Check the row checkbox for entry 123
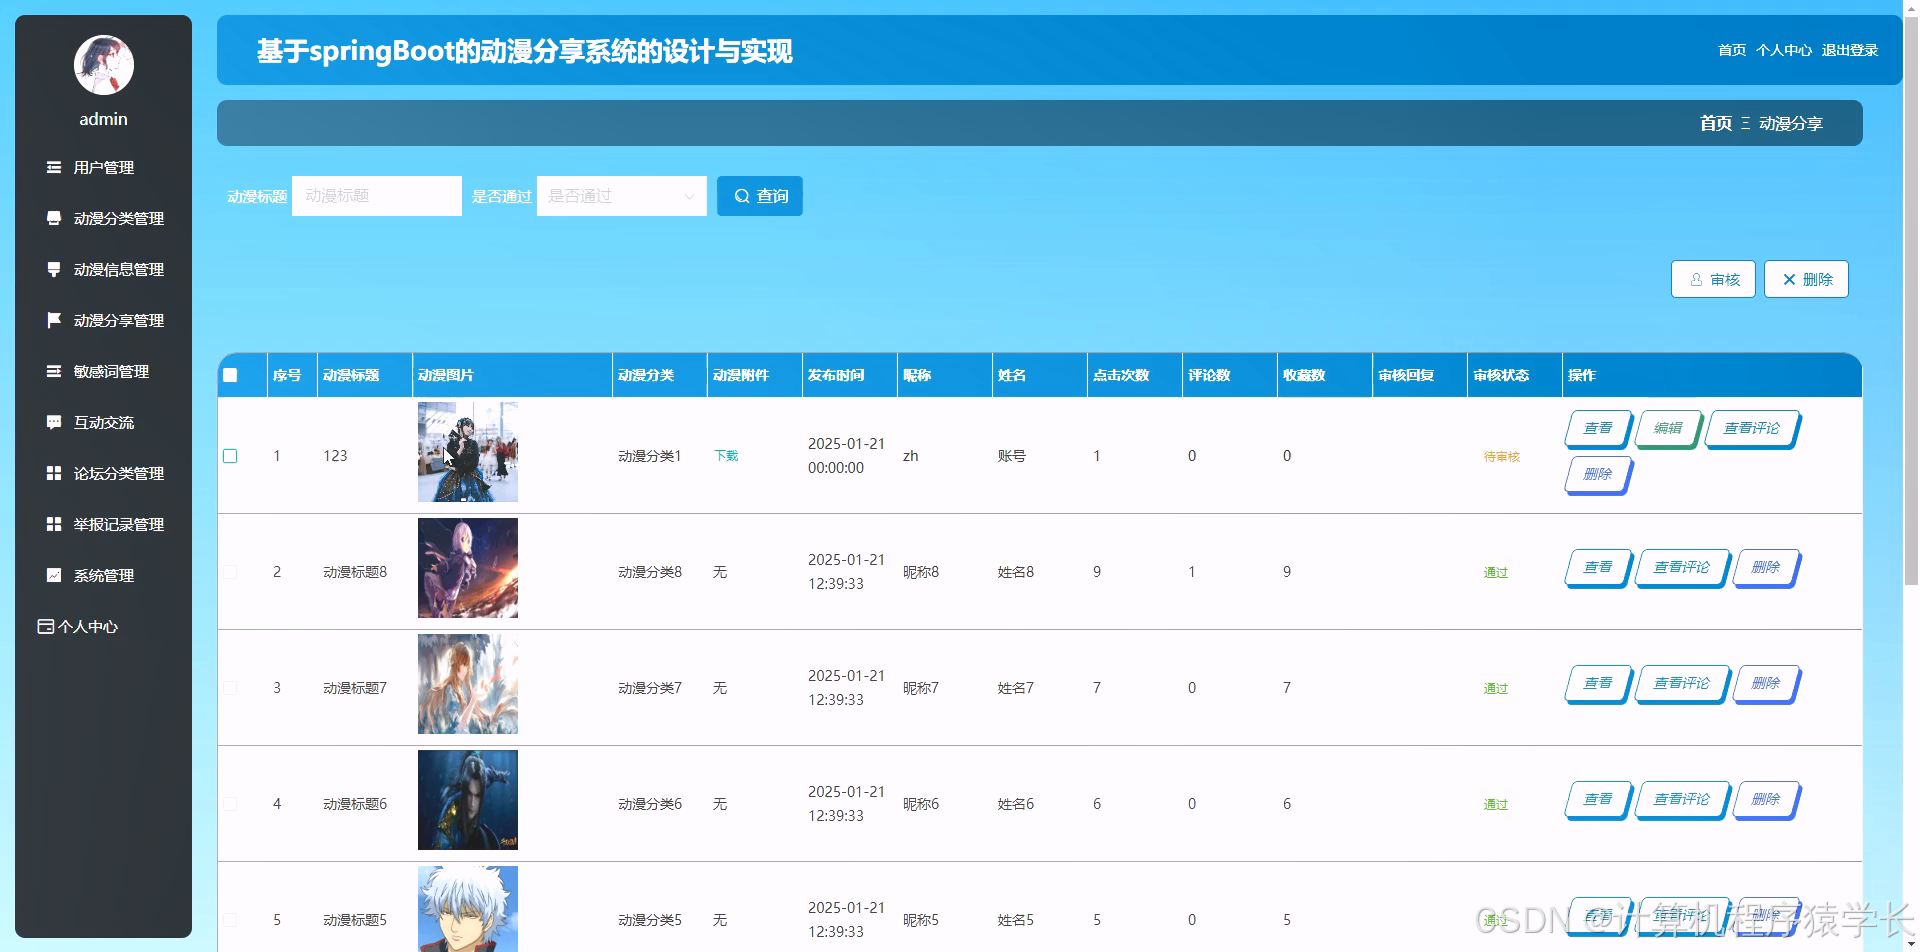This screenshot has width=1920, height=952. click(230, 455)
